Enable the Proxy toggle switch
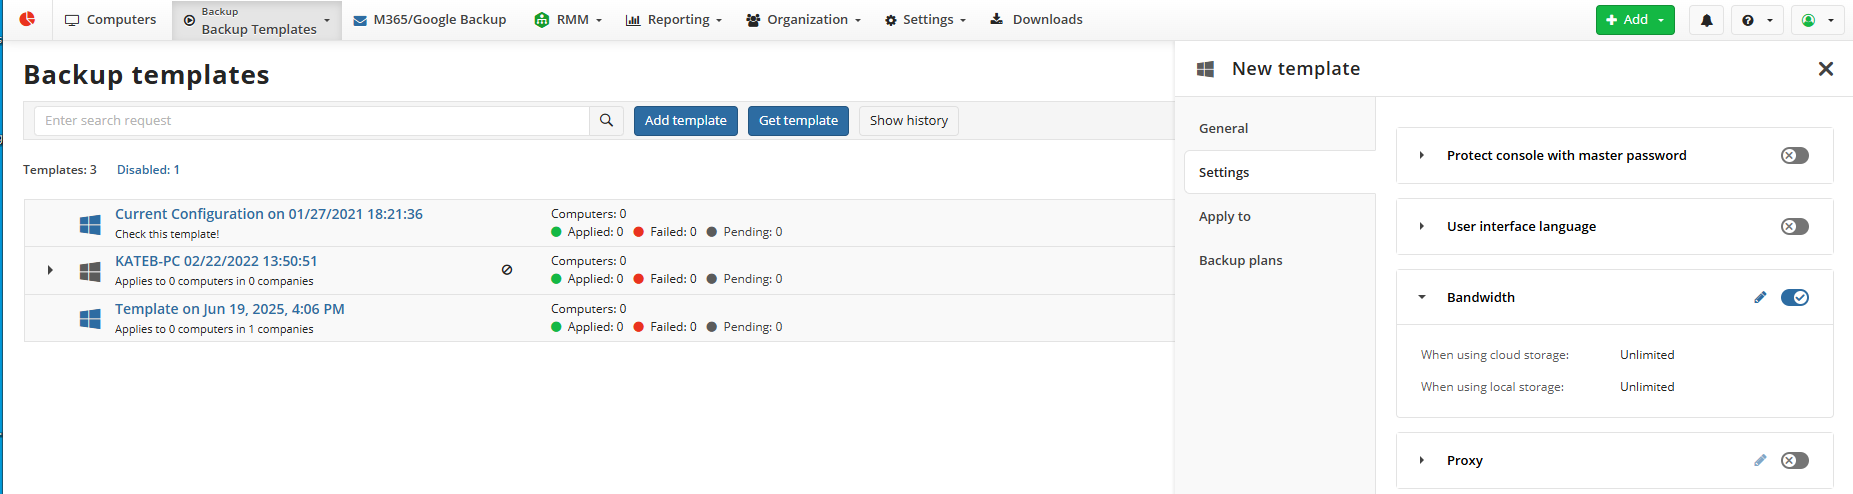The image size is (1853, 494). click(x=1795, y=460)
